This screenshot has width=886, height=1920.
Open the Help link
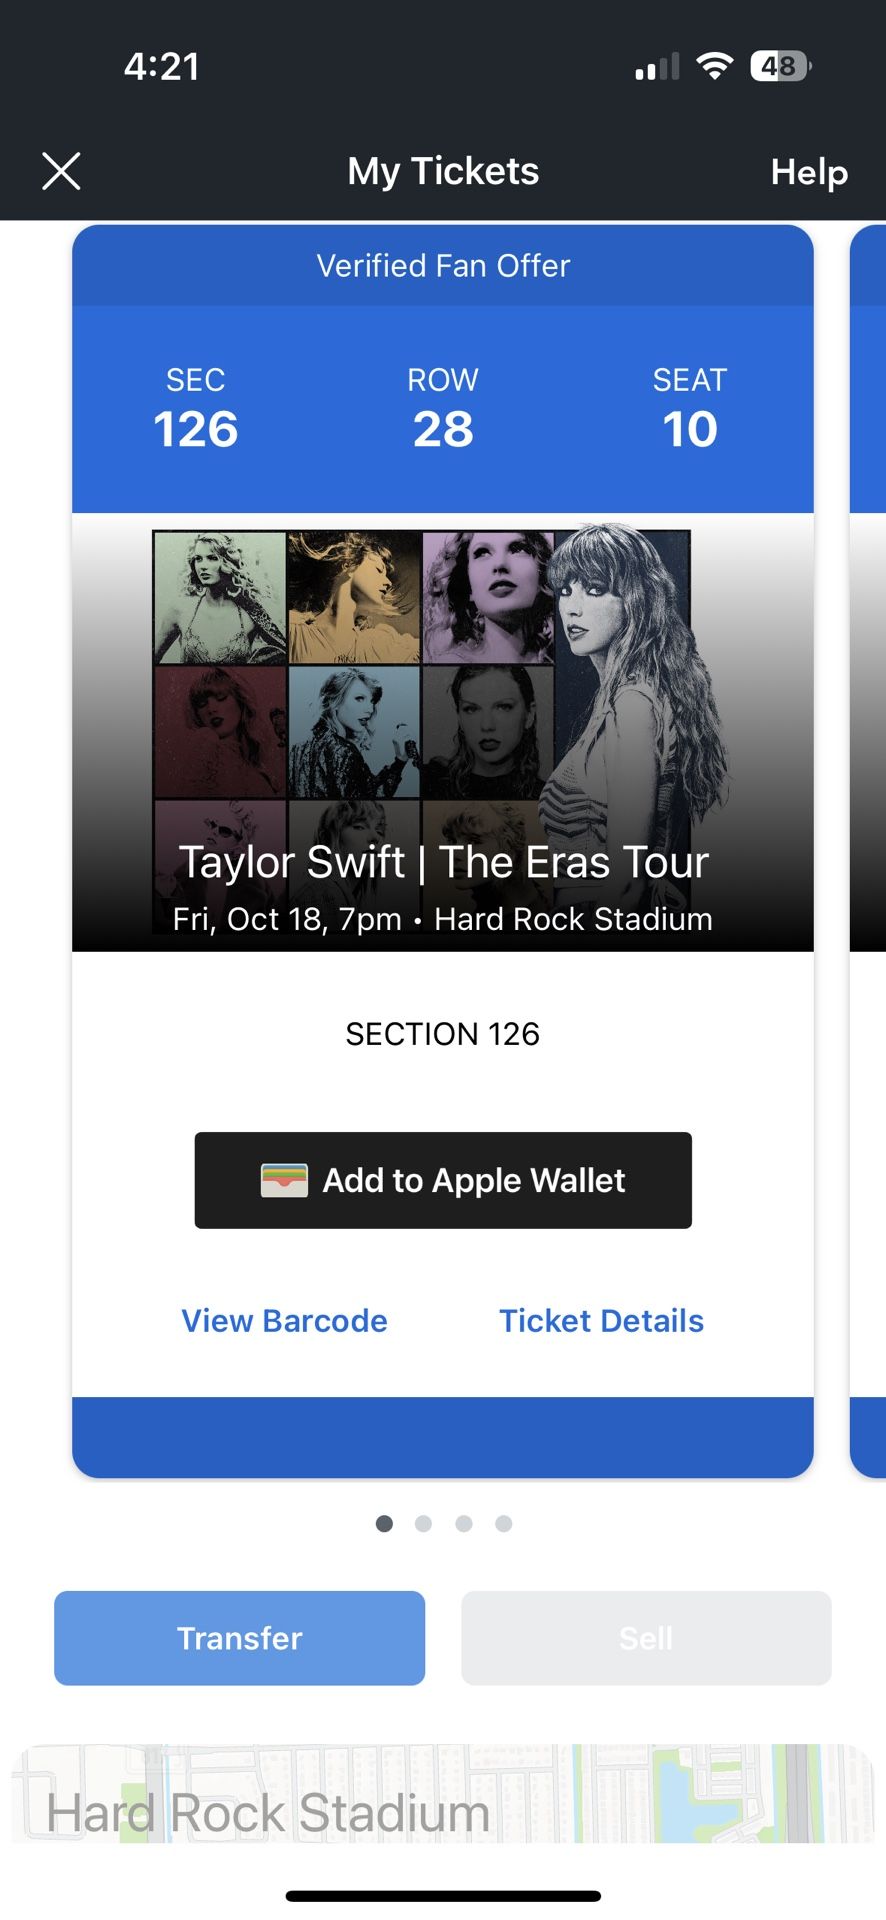tap(808, 172)
